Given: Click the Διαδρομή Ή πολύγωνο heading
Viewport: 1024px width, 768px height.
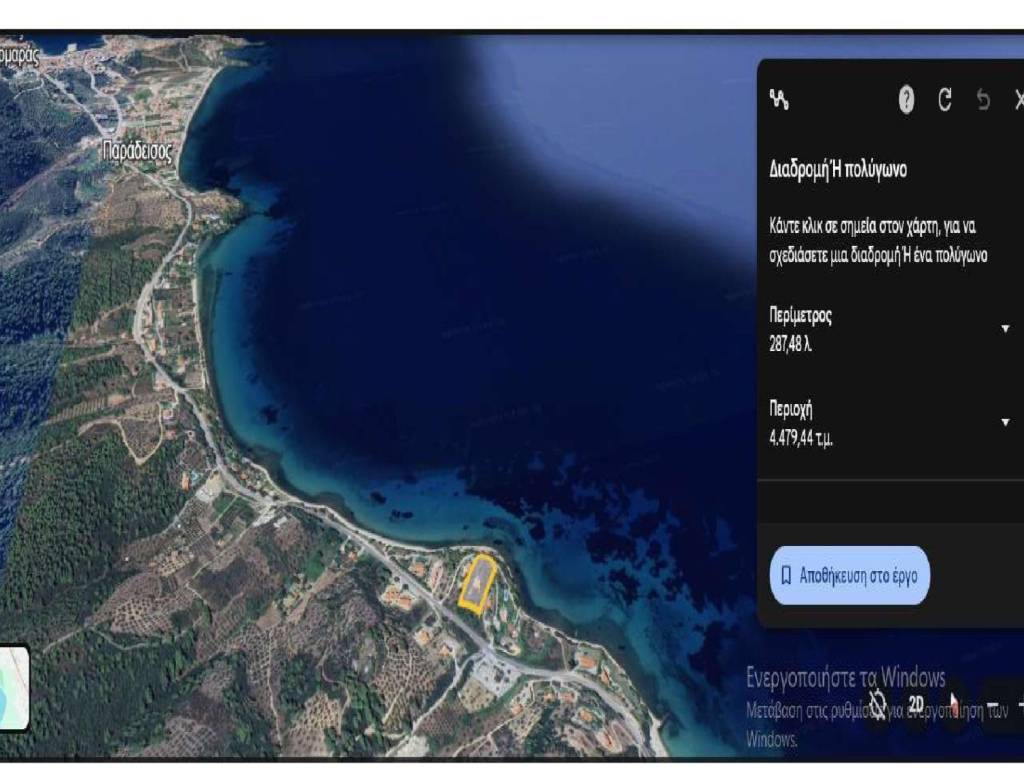Looking at the screenshot, I should pos(838,169).
